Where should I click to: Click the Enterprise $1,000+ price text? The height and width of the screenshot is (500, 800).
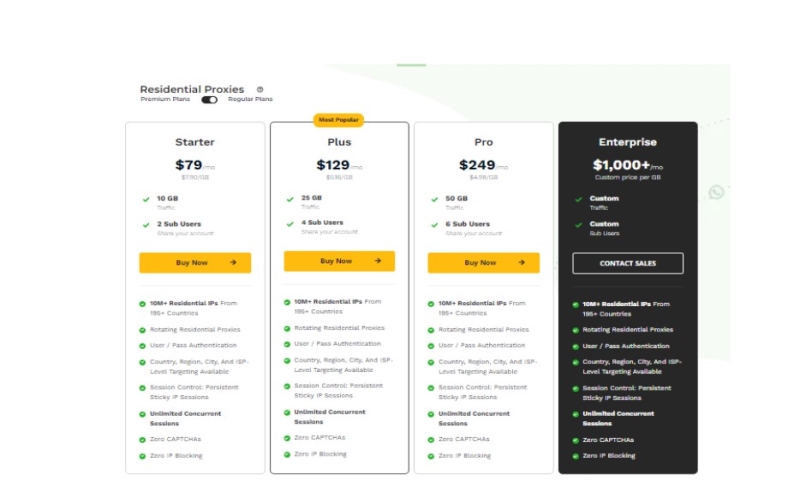(622, 166)
